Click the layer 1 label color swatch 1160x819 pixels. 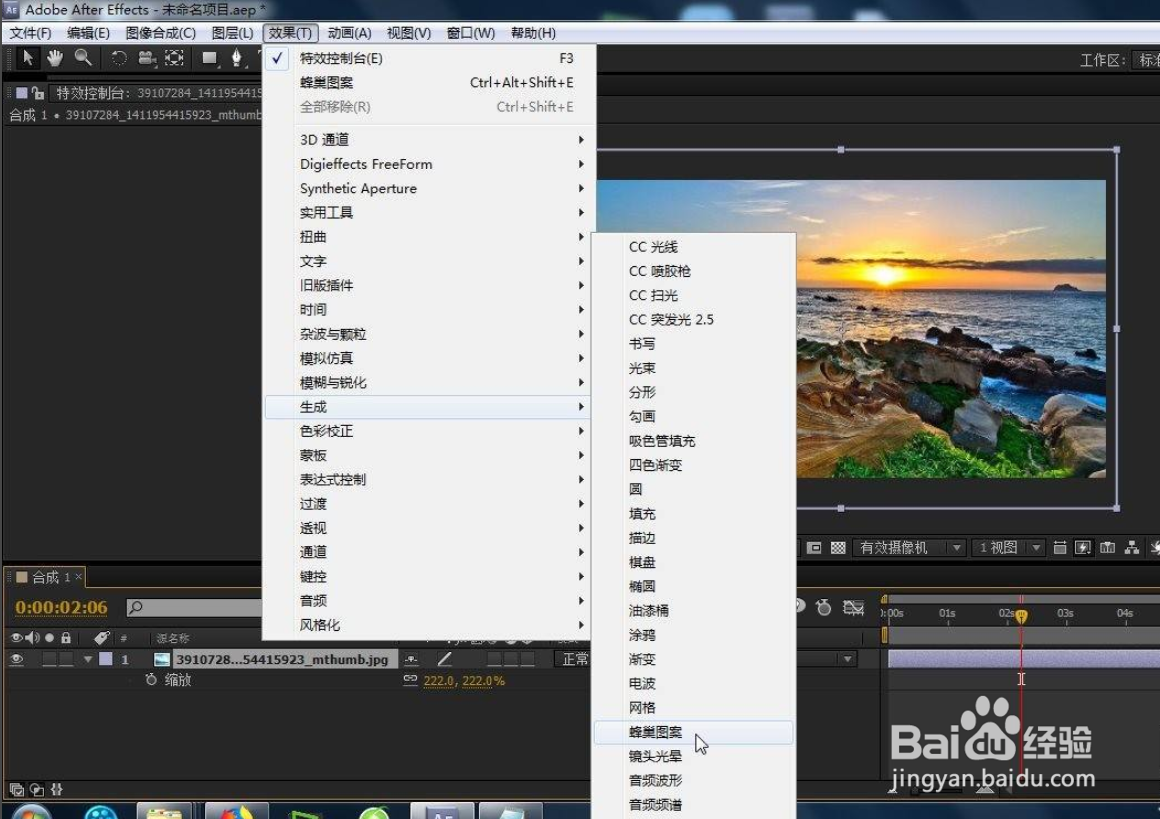click(x=106, y=658)
